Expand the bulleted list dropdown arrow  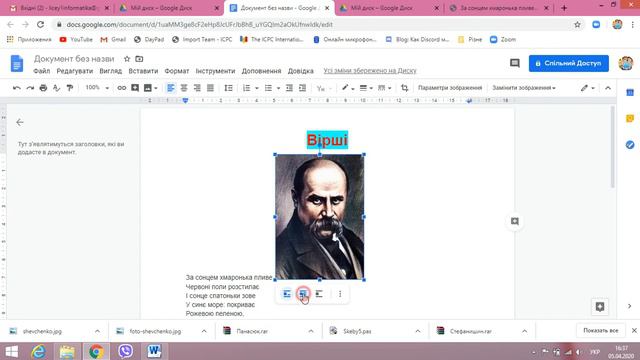(x=278, y=88)
